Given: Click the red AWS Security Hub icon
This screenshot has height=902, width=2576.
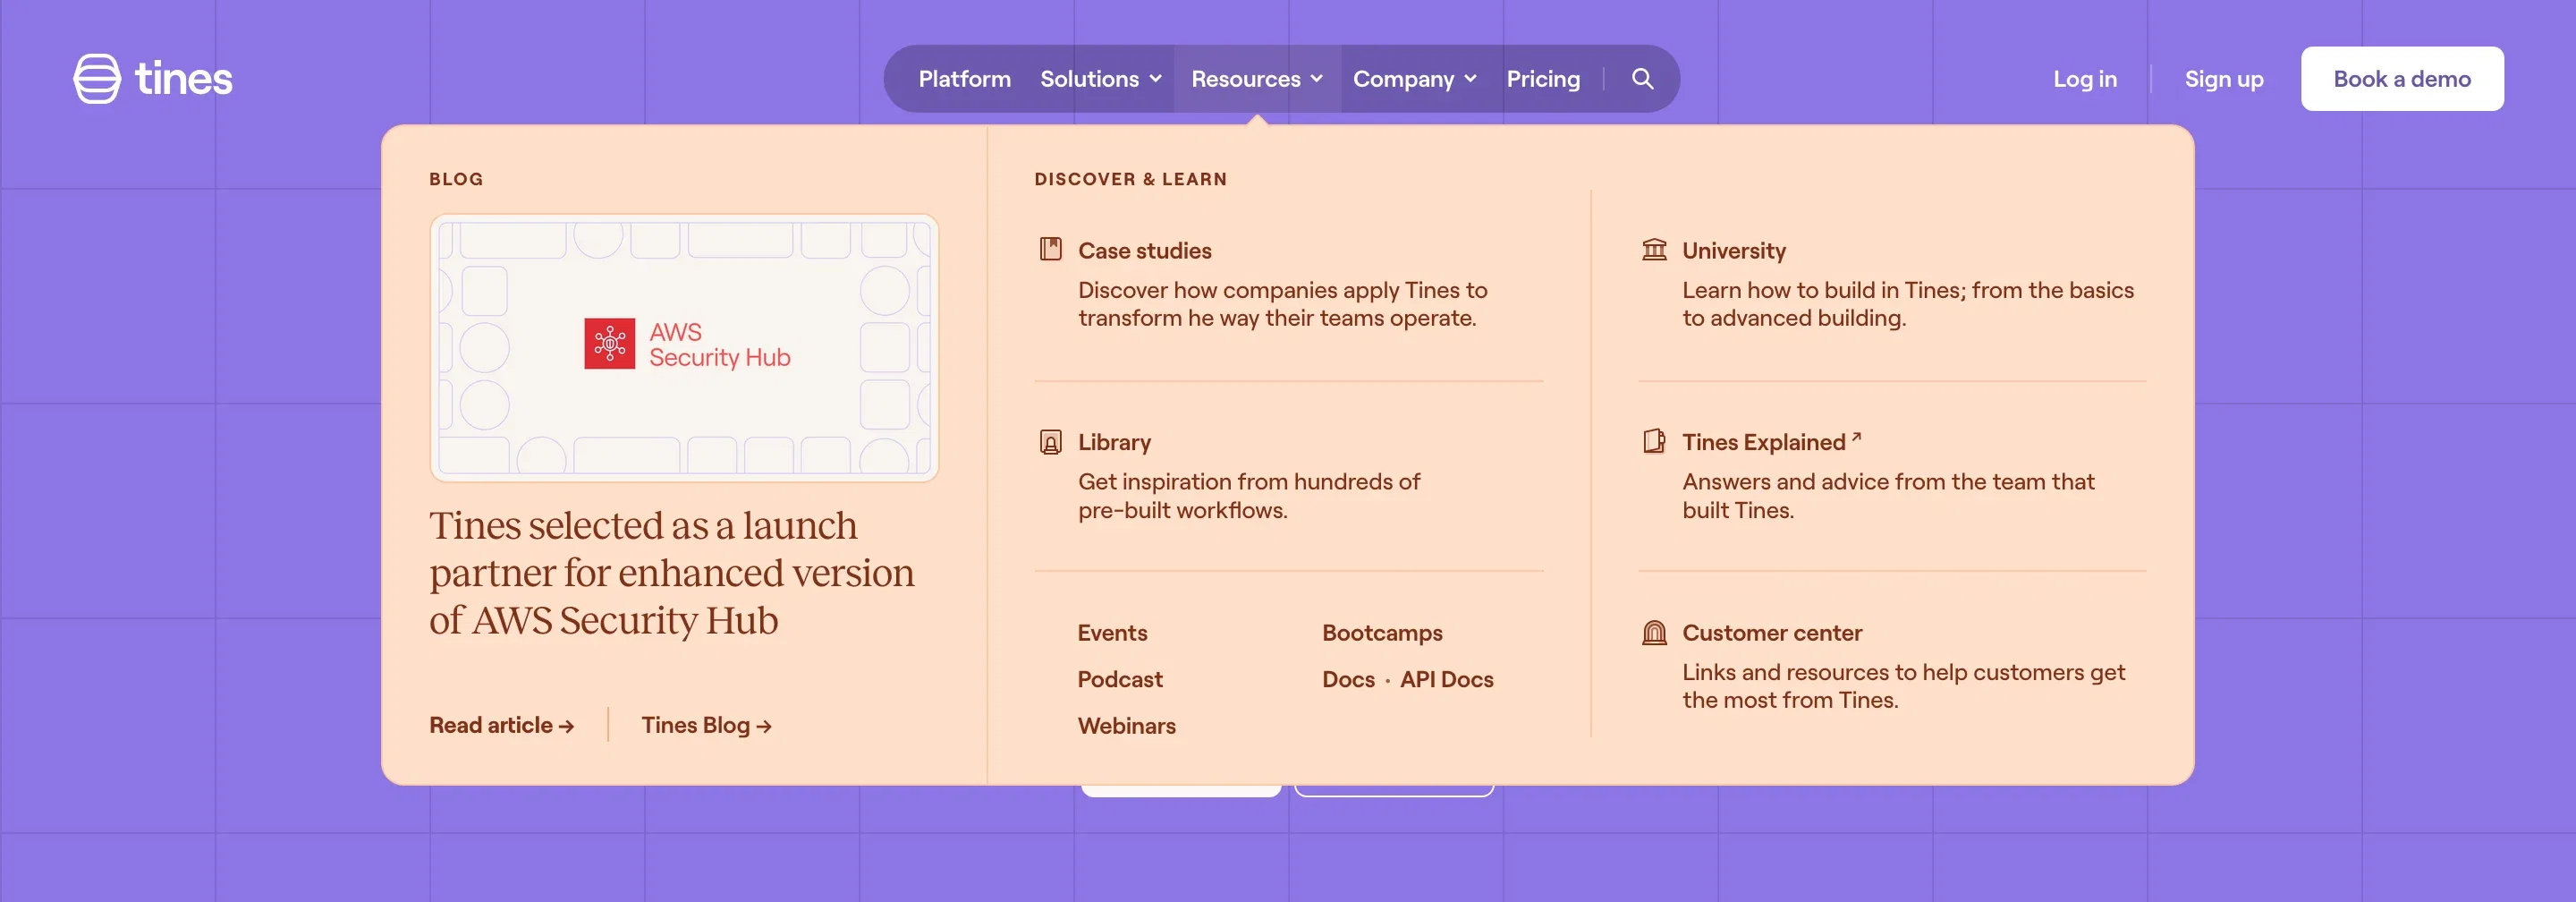Looking at the screenshot, I should [610, 344].
